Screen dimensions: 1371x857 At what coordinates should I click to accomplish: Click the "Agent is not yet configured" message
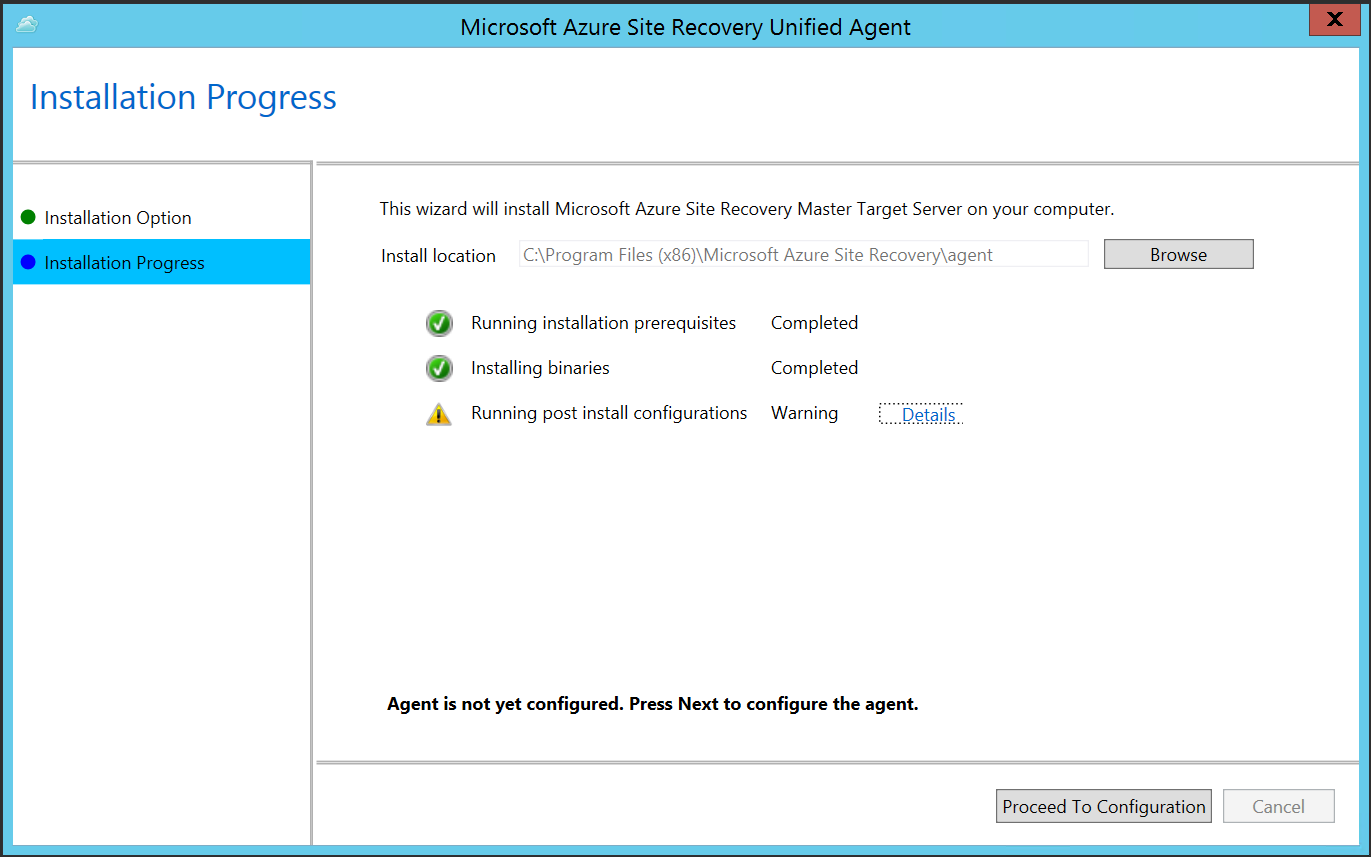click(x=652, y=704)
